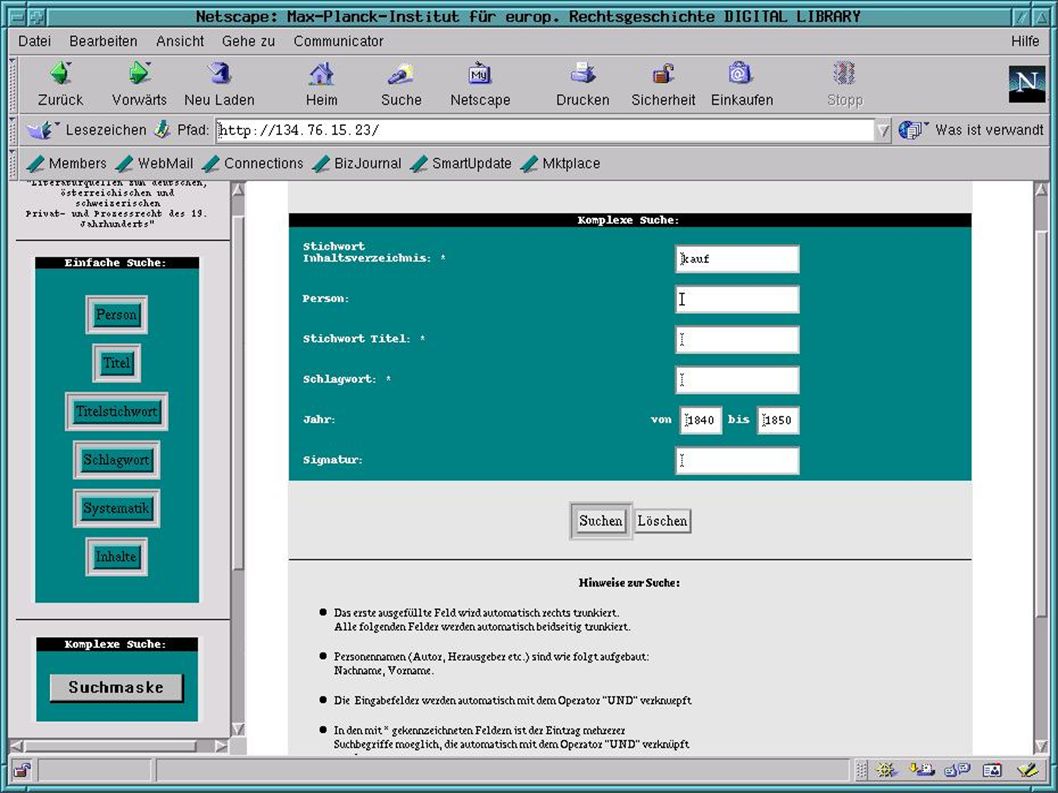1058x793 pixels.
Task: Click the Person simple search button
Action: coord(116,315)
